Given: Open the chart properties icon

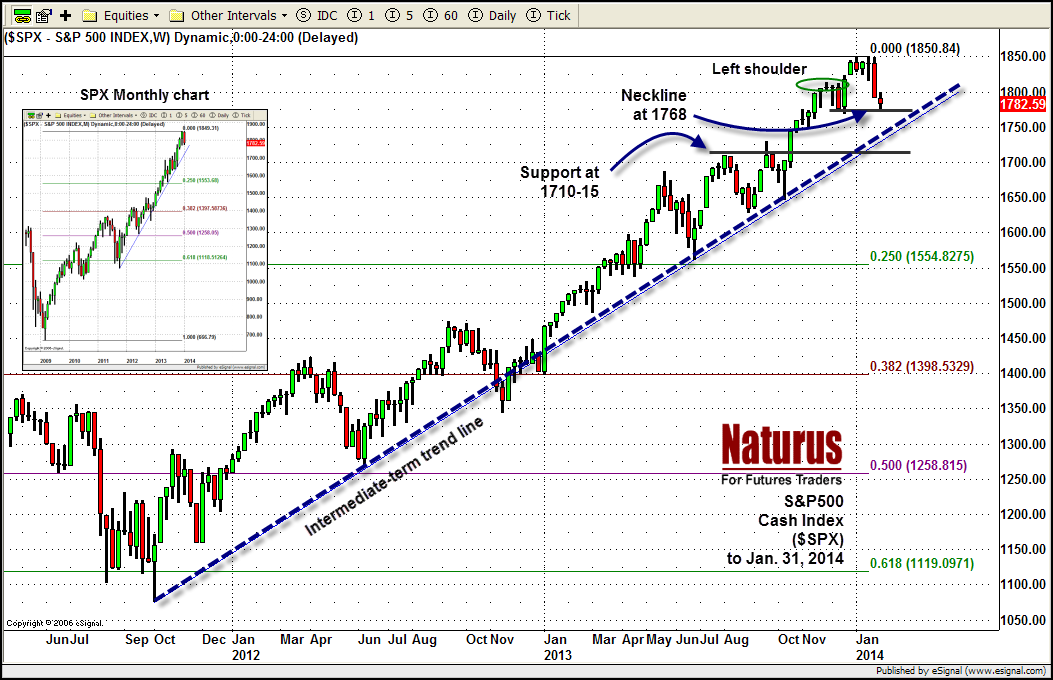Looking at the screenshot, I should (45, 15).
